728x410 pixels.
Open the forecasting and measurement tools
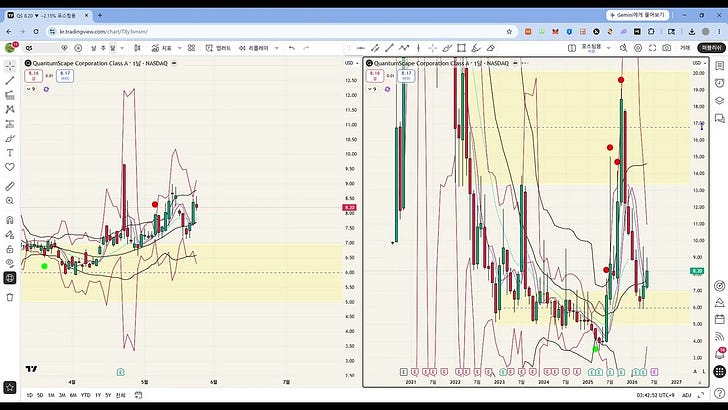pyautogui.click(x=10, y=124)
